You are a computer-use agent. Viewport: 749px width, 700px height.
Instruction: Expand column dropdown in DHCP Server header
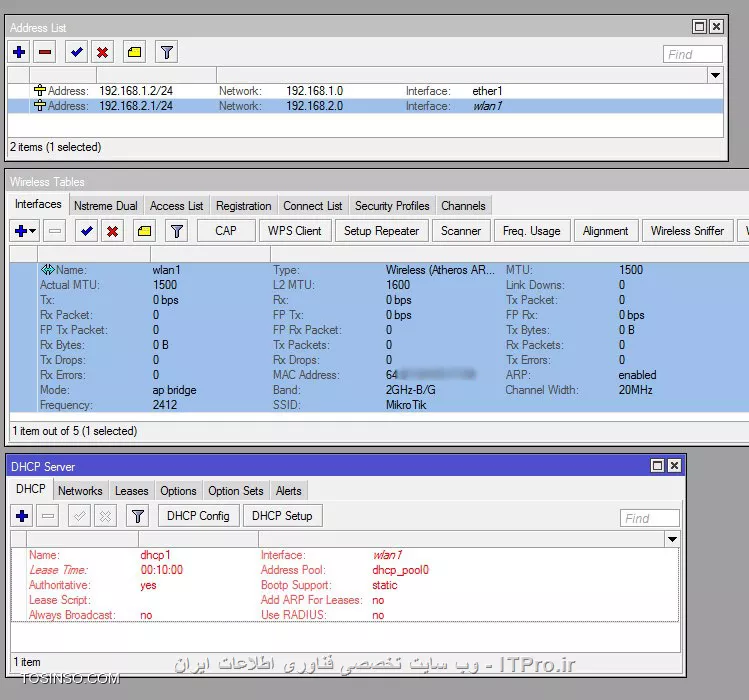[x=672, y=539]
